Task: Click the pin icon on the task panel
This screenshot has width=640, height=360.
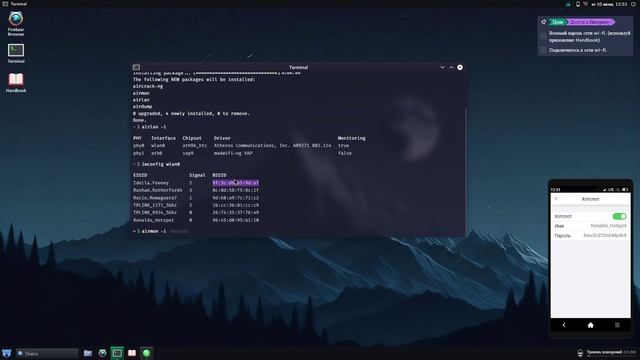Action: point(544,22)
